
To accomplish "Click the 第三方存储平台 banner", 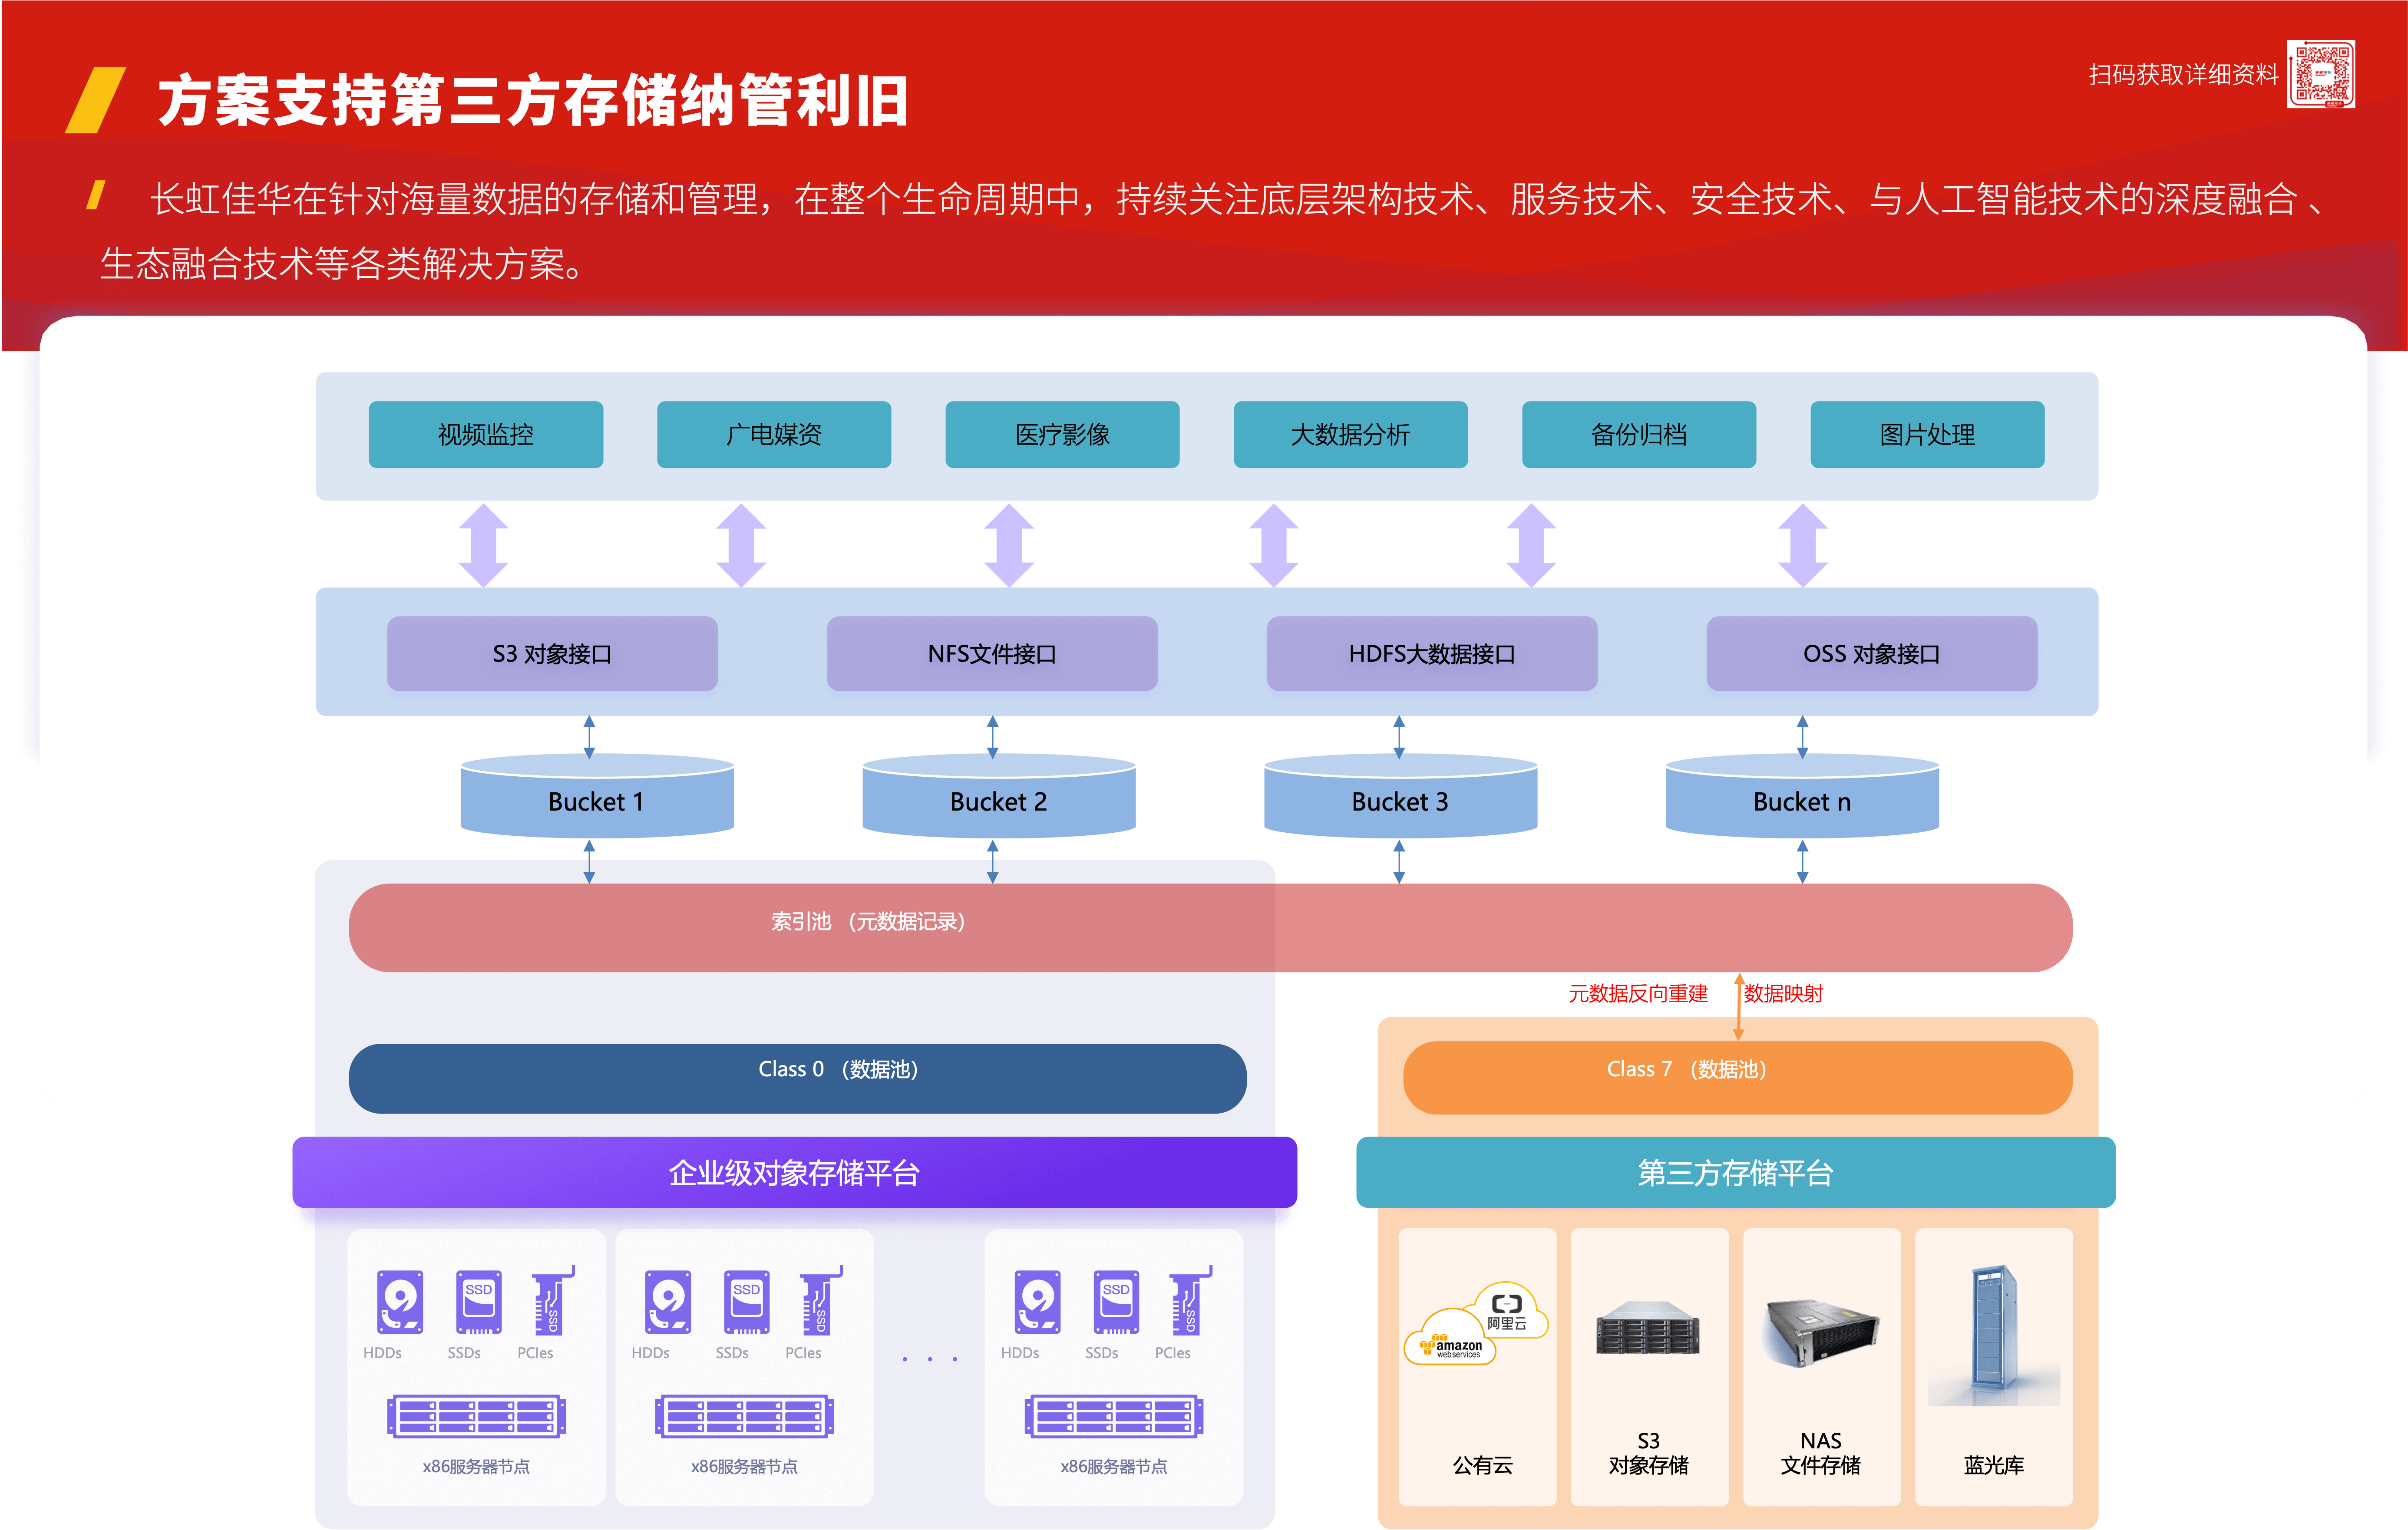I will tap(1735, 1172).
